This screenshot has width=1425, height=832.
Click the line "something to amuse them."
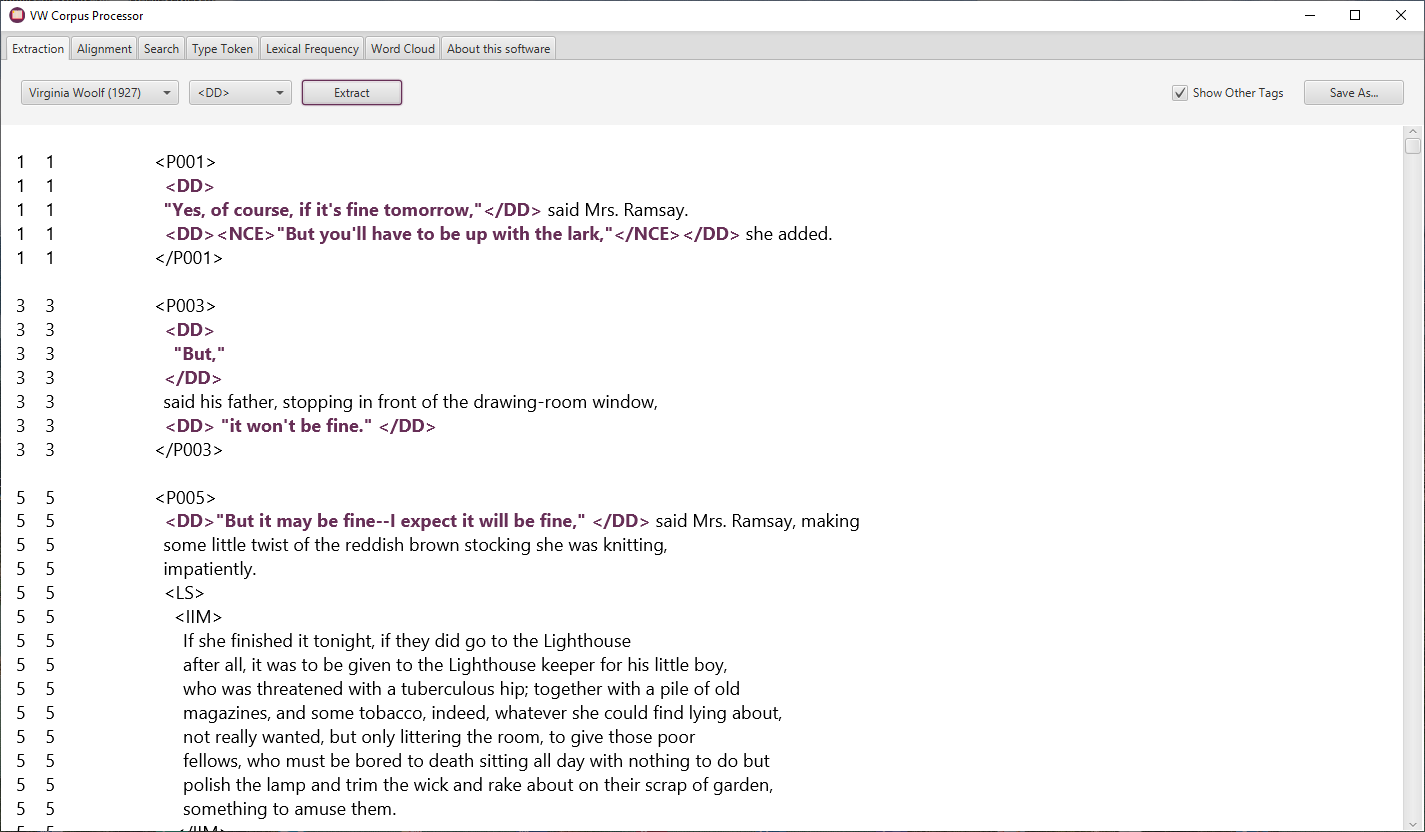click(290, 810)
